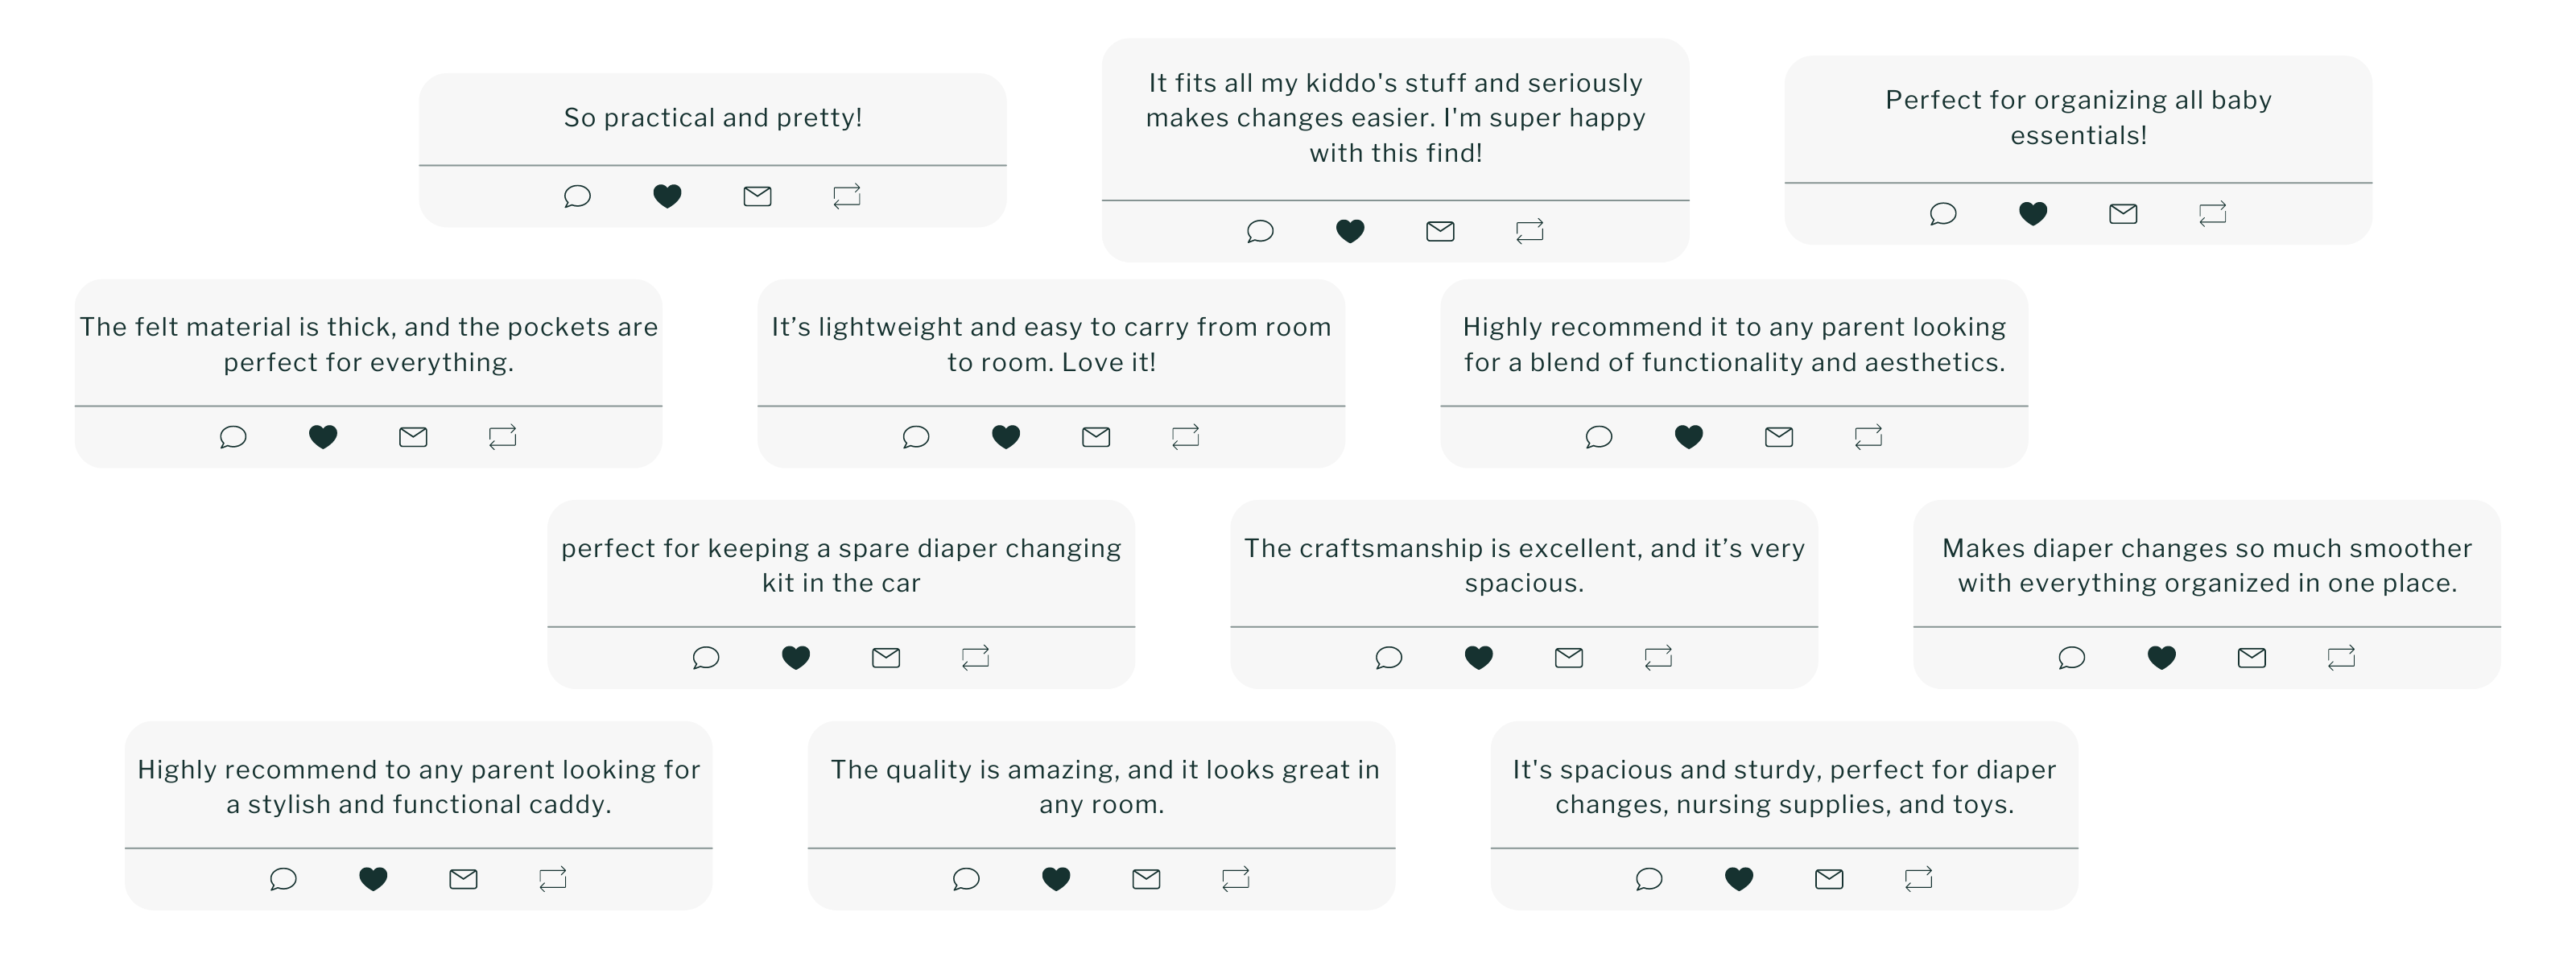Repost 'The quality is amazing' review
2576x966 pixels.
(1235, 879)
